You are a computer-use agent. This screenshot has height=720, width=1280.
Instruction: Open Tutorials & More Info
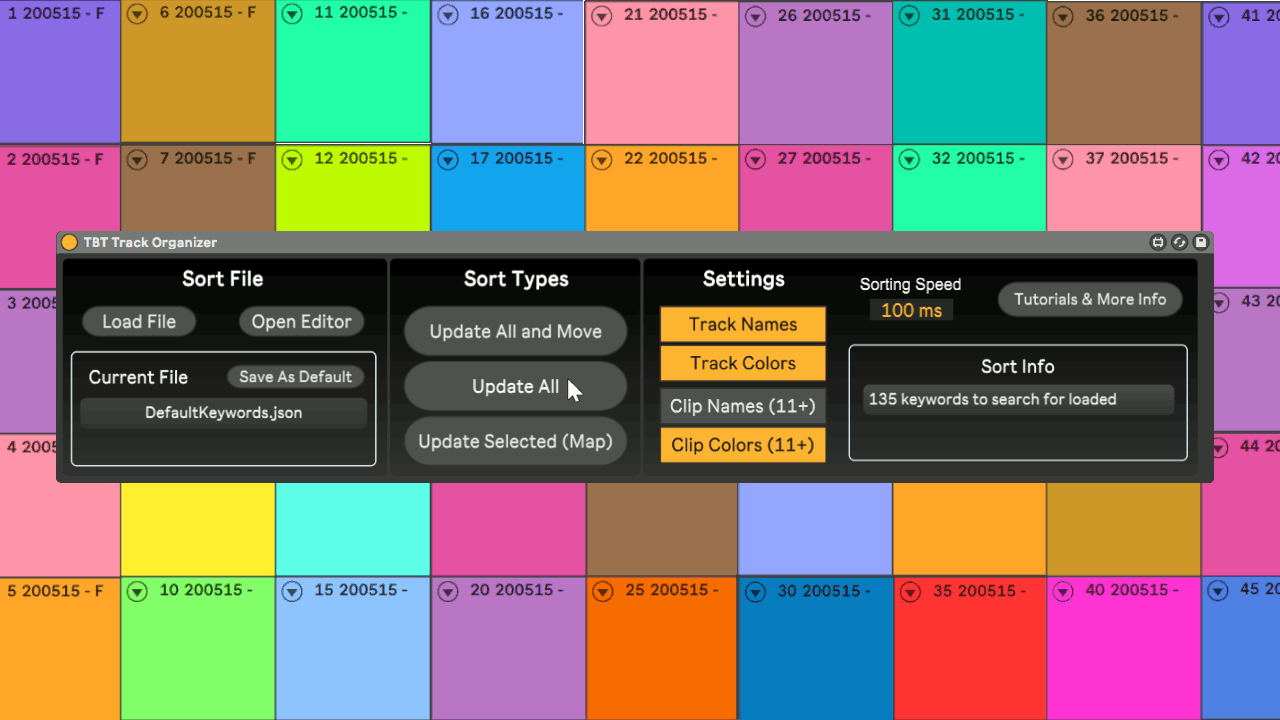coord(1089,299)
